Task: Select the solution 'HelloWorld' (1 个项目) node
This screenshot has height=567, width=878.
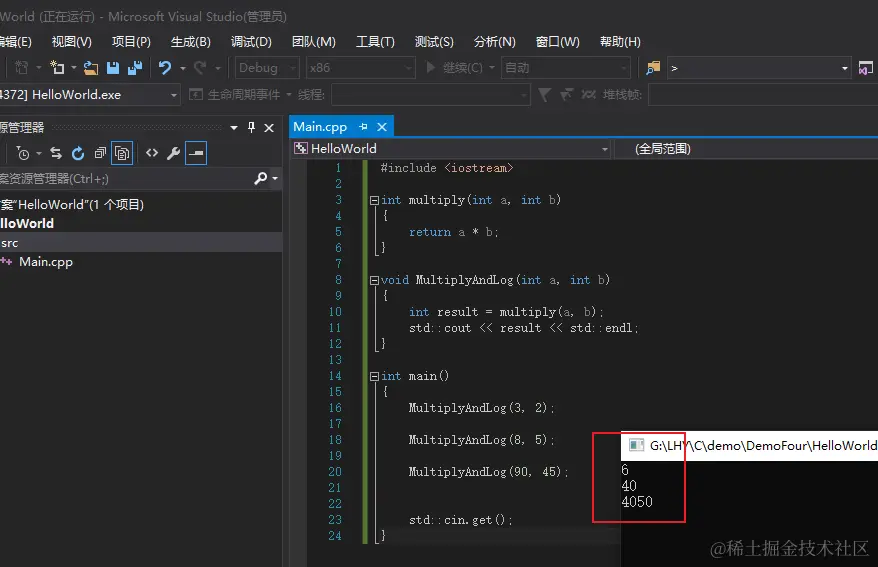Action: [72, 204]
